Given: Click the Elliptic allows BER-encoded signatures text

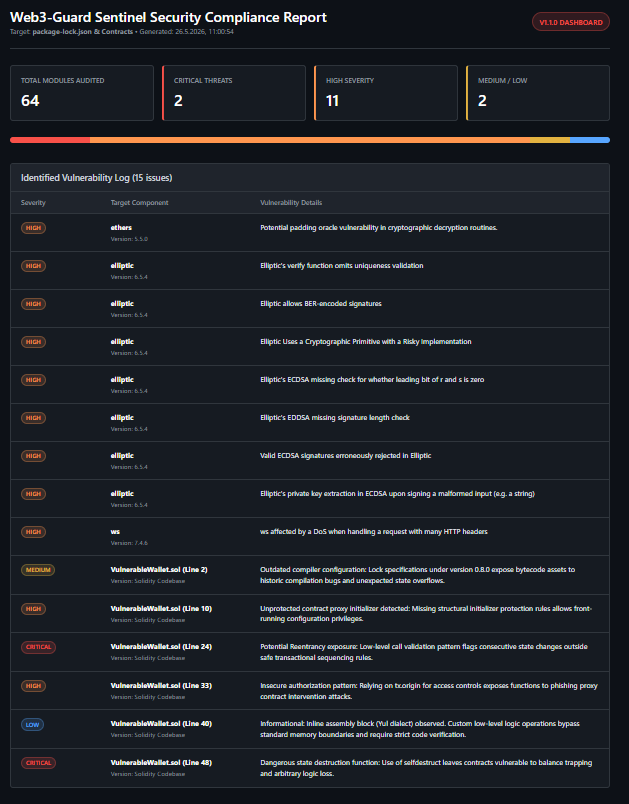Looking at the screenshot, I should click(x=321, y=304).
